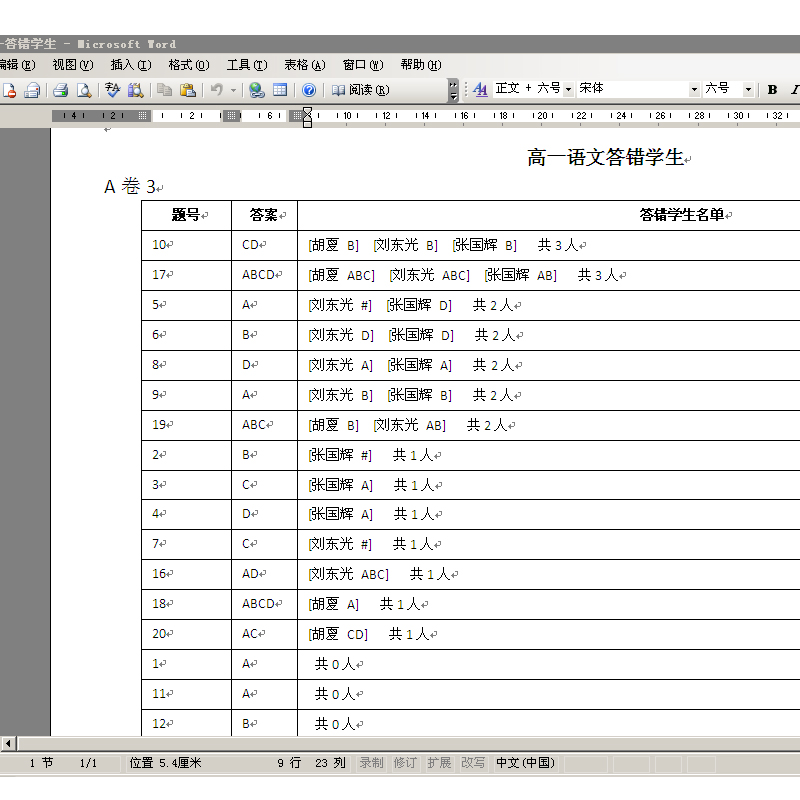Click the indent marker on the ruler
The image size is (800, 800).
tap(307, 117)
